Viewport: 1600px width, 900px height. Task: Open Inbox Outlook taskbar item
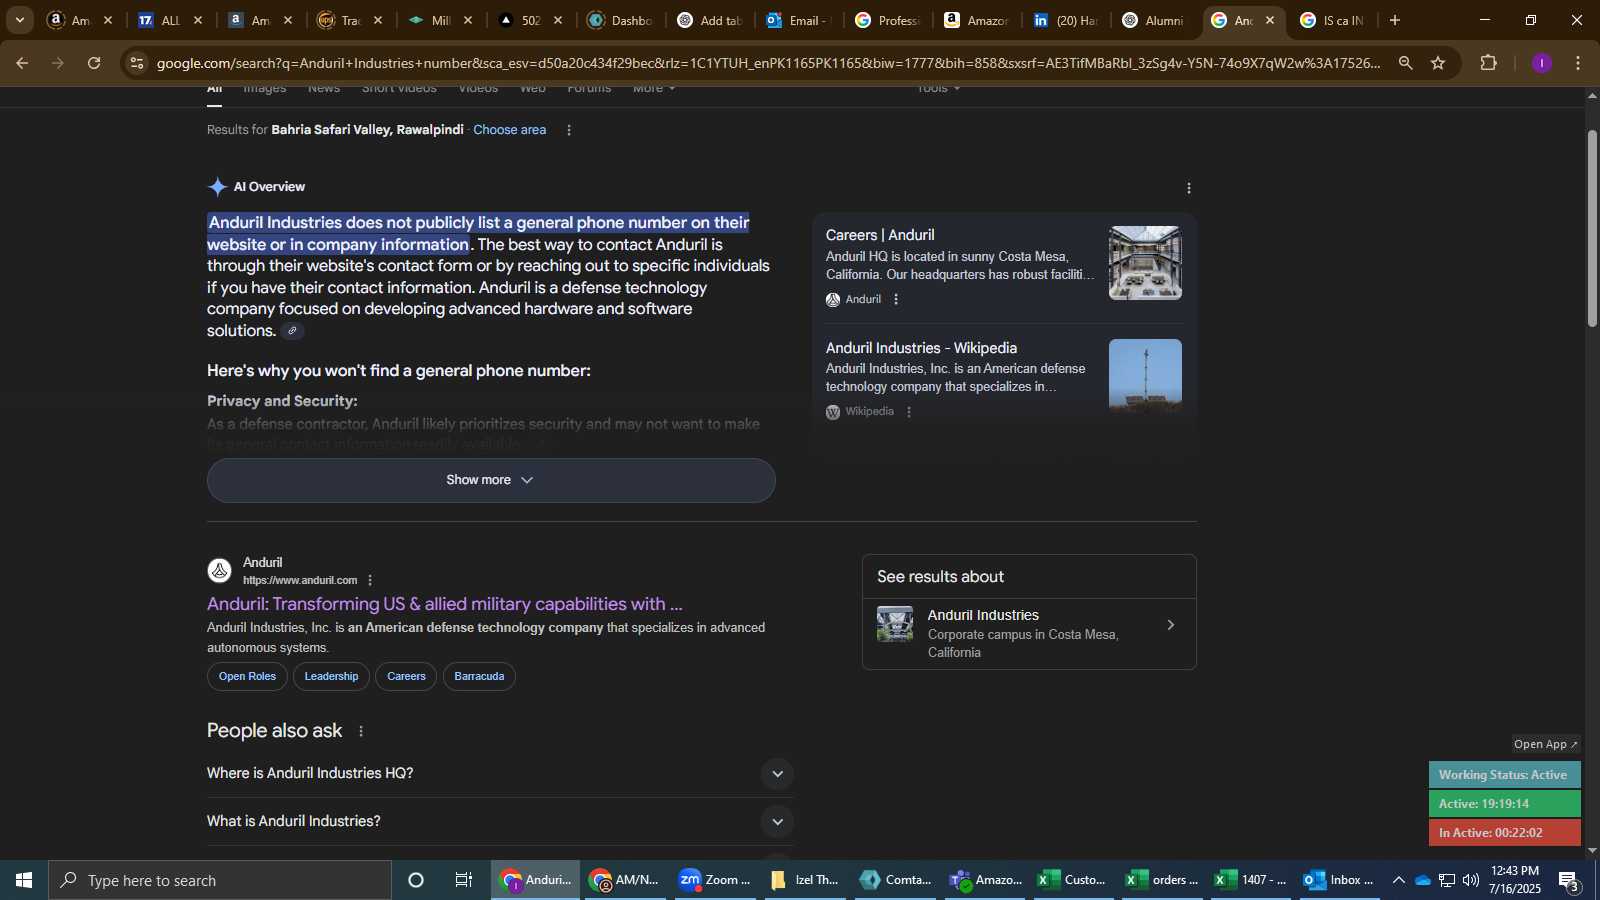pos(1338,880)
